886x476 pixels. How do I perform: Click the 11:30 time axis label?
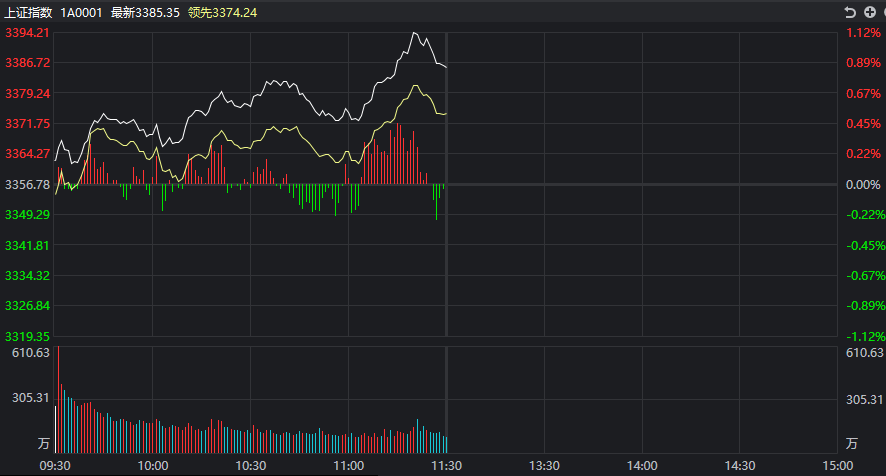coord(446,466)
